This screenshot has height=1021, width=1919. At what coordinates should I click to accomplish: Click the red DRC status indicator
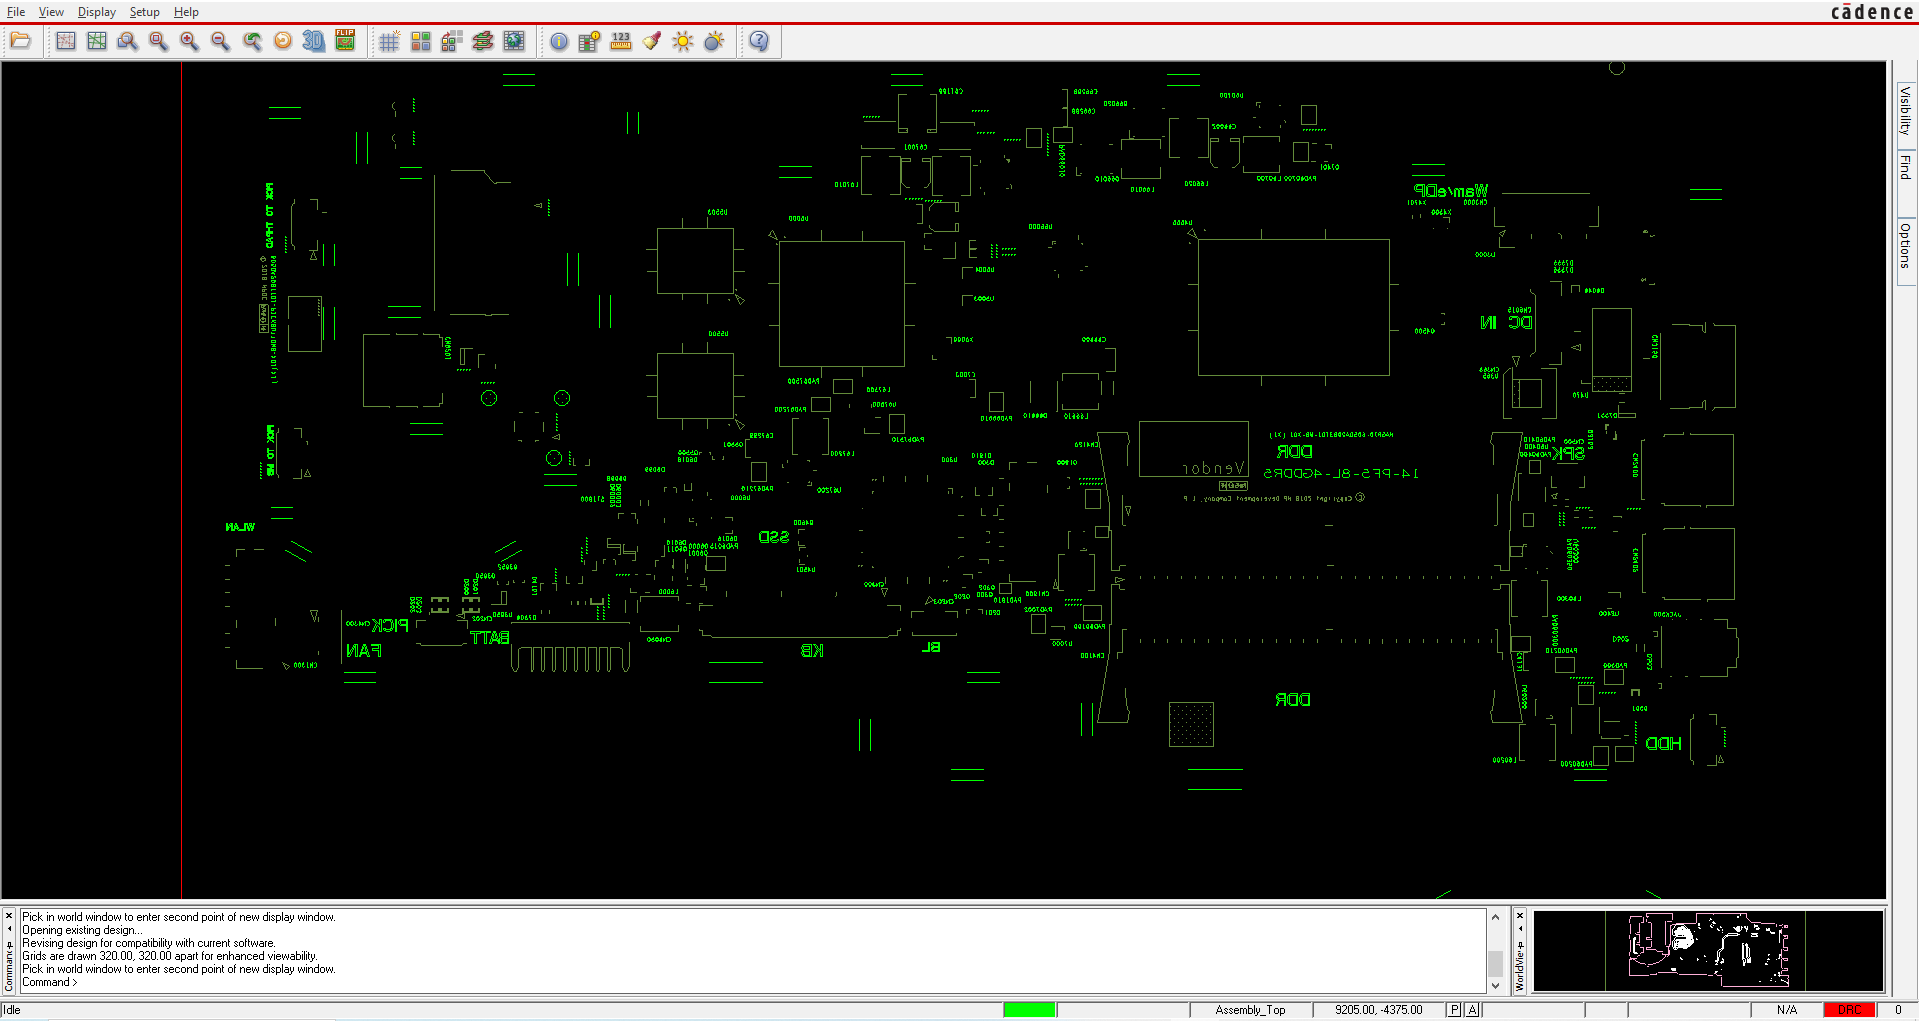[x=1849, y=1010]
